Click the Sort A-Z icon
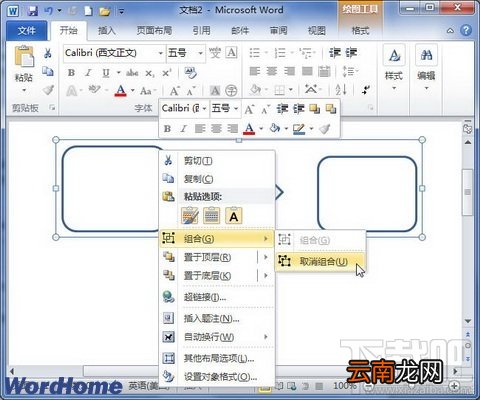The width and height of the screenshot is (480, 400). click(341, 89)
